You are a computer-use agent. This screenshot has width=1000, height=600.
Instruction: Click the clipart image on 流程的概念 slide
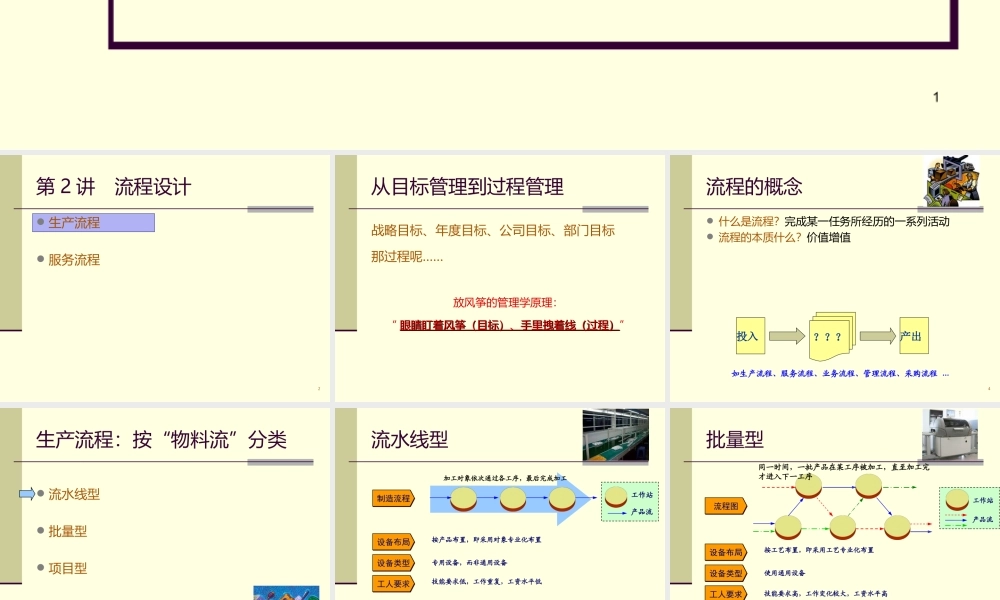tap(950, 181)
